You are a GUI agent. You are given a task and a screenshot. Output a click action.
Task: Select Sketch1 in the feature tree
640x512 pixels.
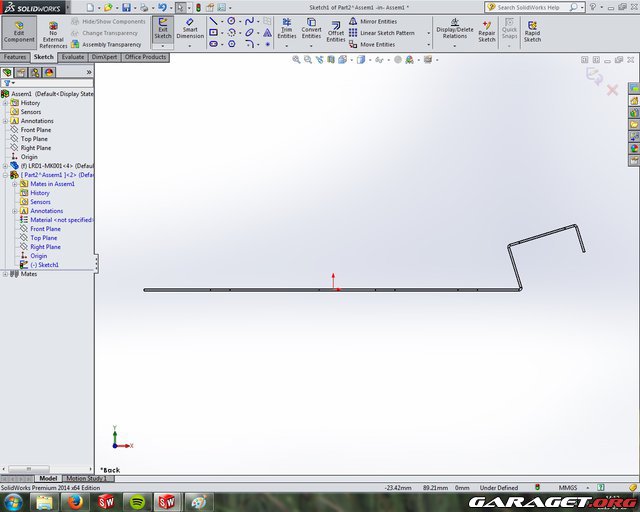point(44,265)
